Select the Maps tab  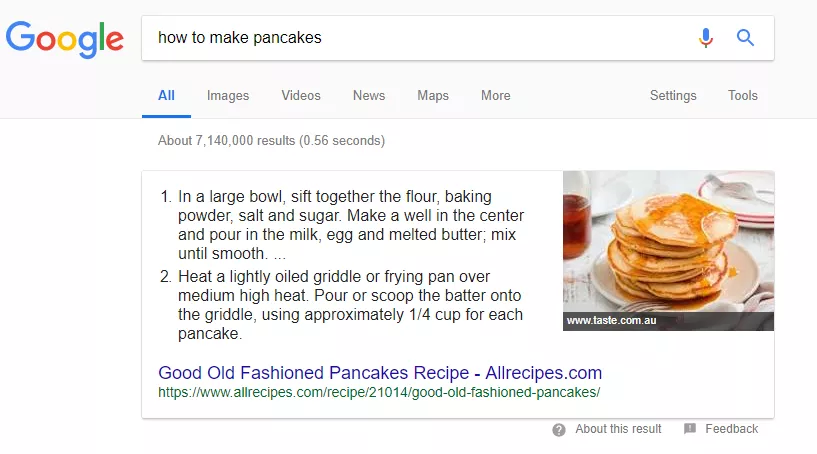433,96
